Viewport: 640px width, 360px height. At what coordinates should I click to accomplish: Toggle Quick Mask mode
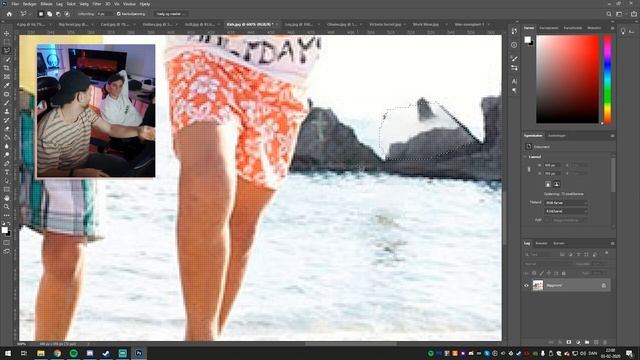click(x=7, y=242)
